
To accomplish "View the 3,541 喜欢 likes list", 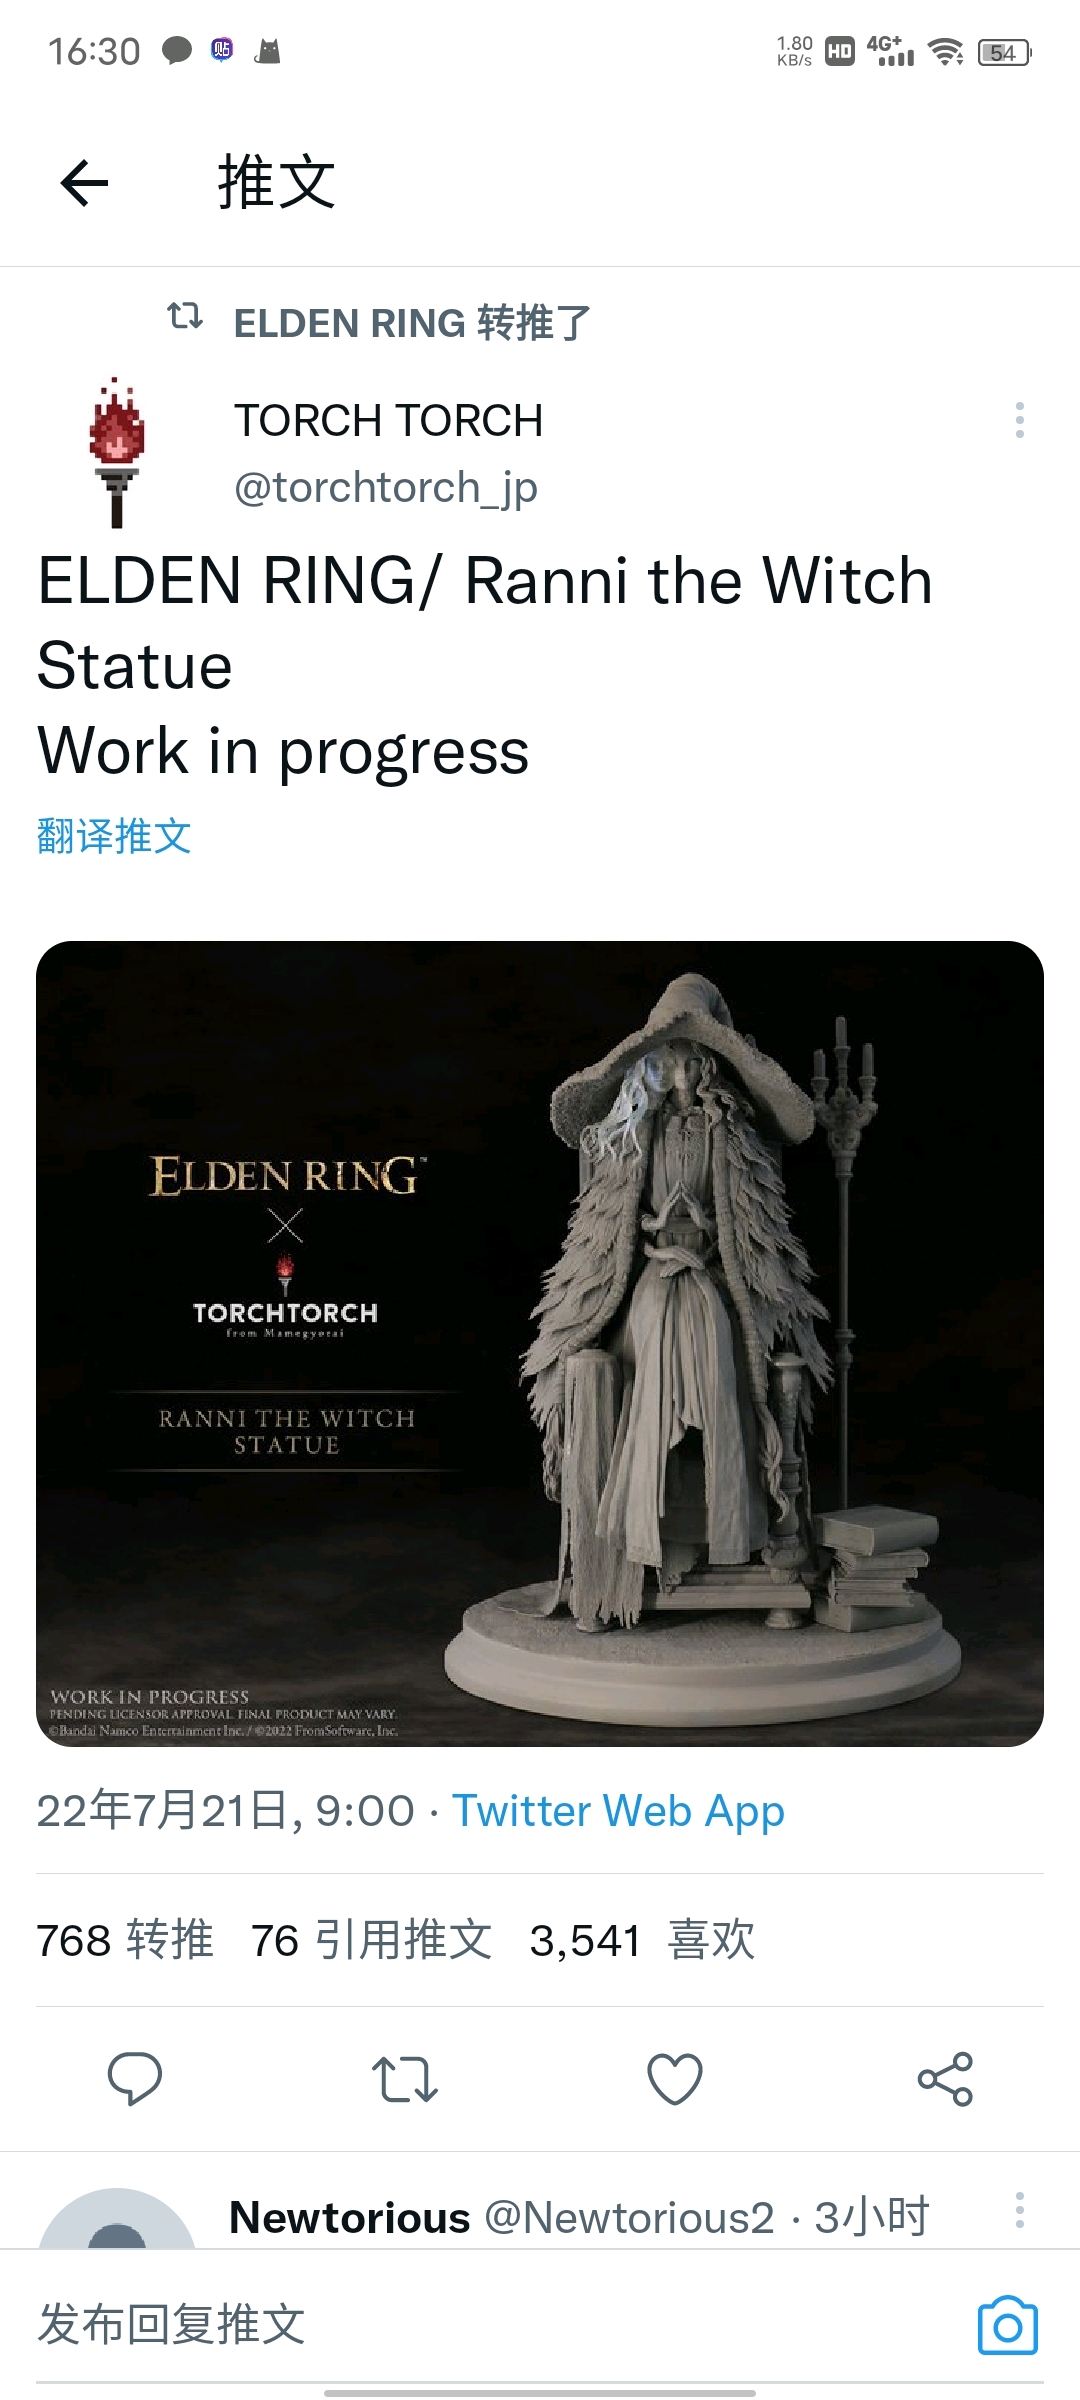I will pyautogui.click(x=642, y=1940).
